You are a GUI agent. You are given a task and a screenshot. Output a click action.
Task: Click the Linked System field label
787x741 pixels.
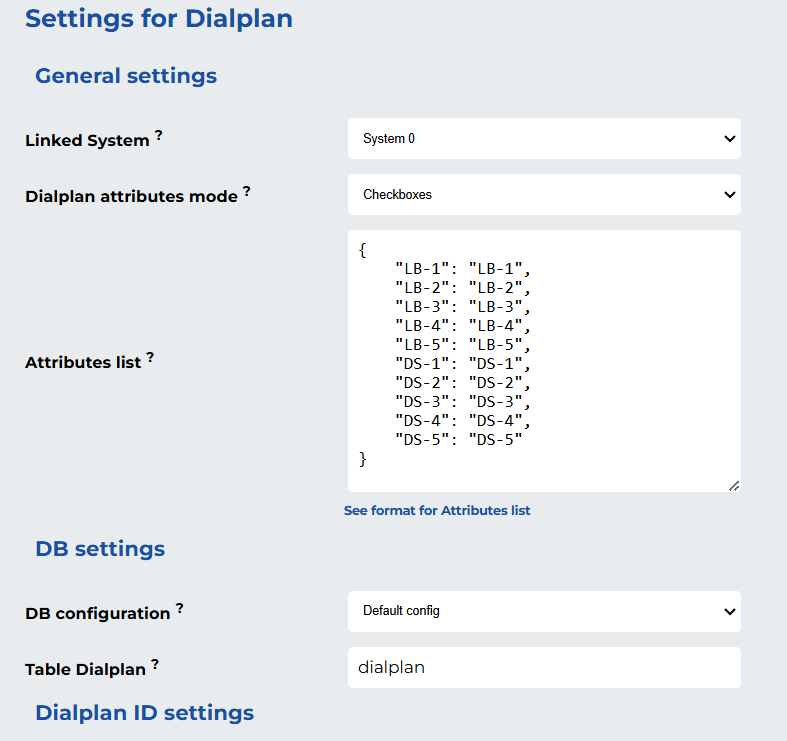click(x=87, y=141)
